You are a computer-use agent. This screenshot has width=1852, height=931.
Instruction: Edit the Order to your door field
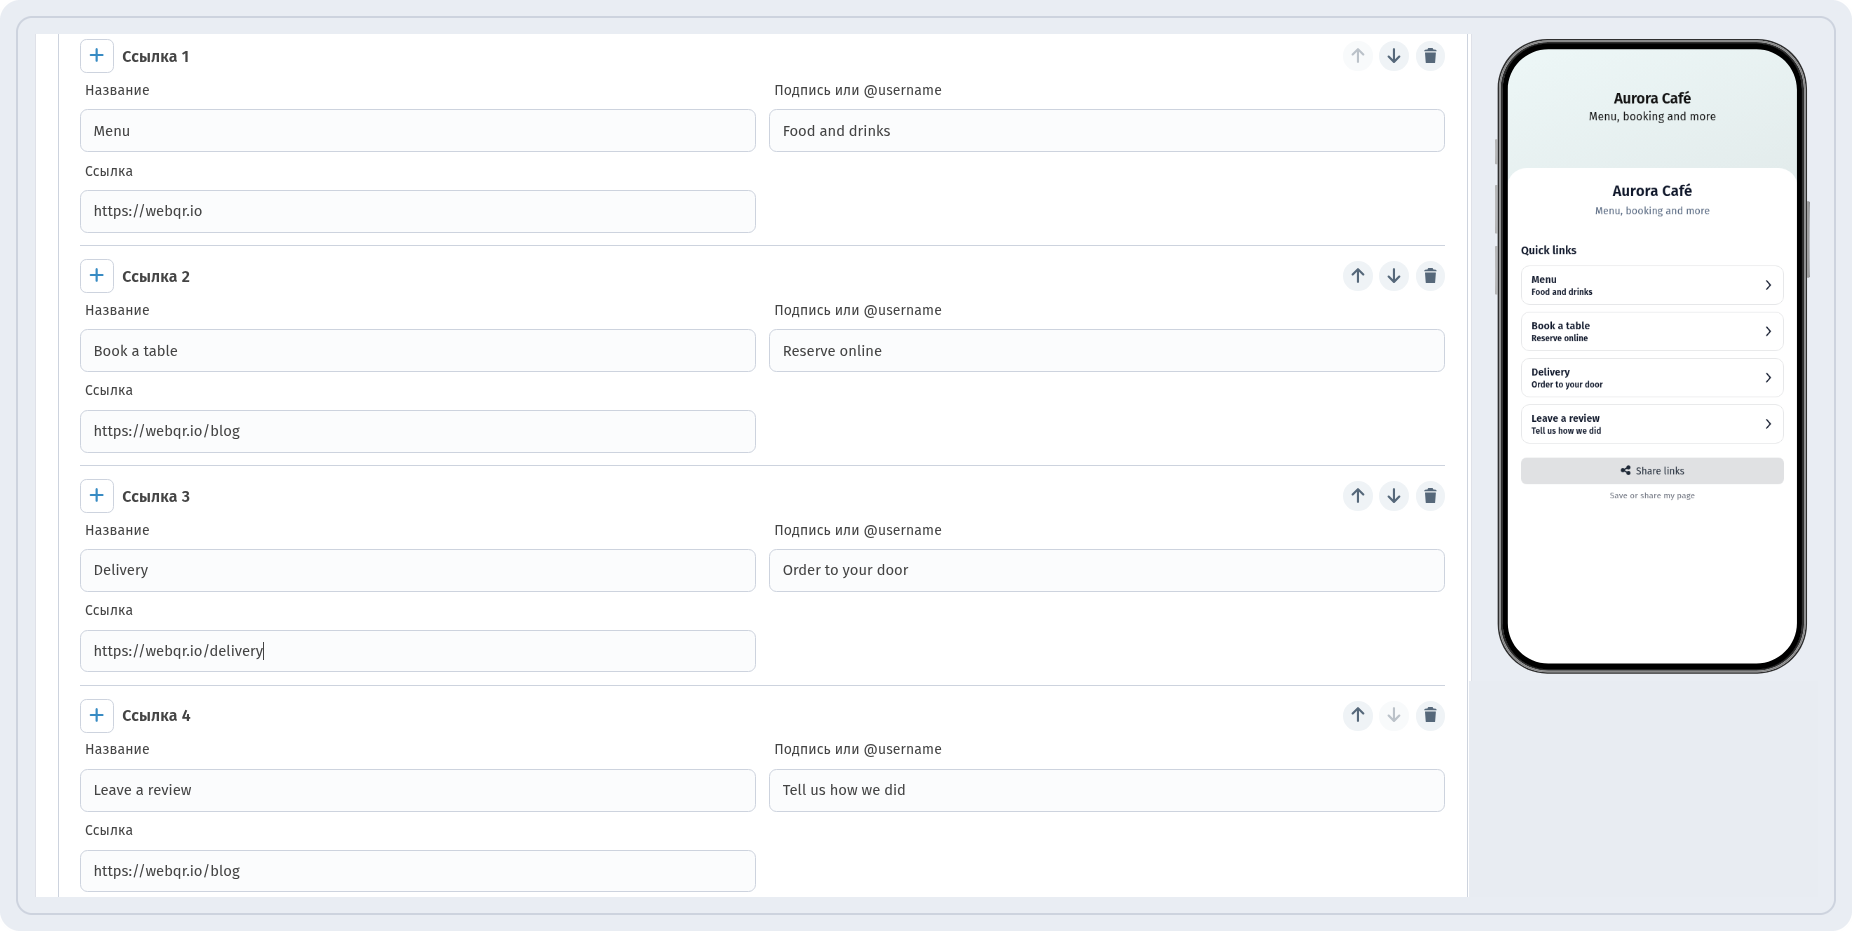click(1107, 570)
